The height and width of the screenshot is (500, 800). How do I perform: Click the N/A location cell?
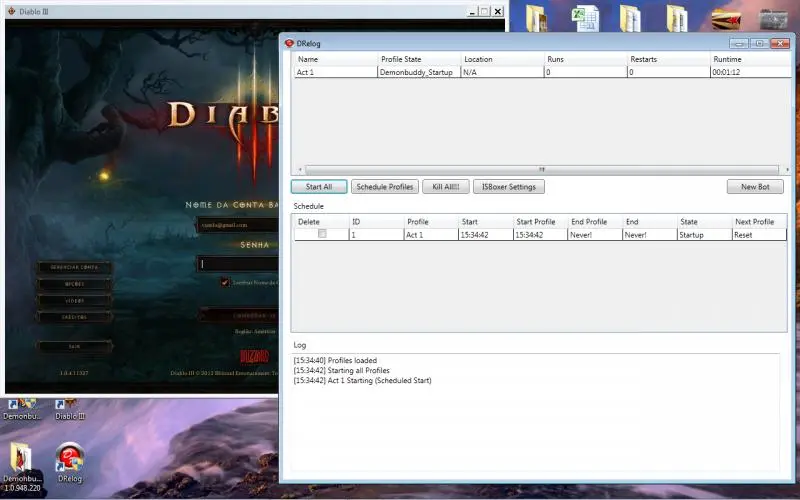[x=502, y=72]
